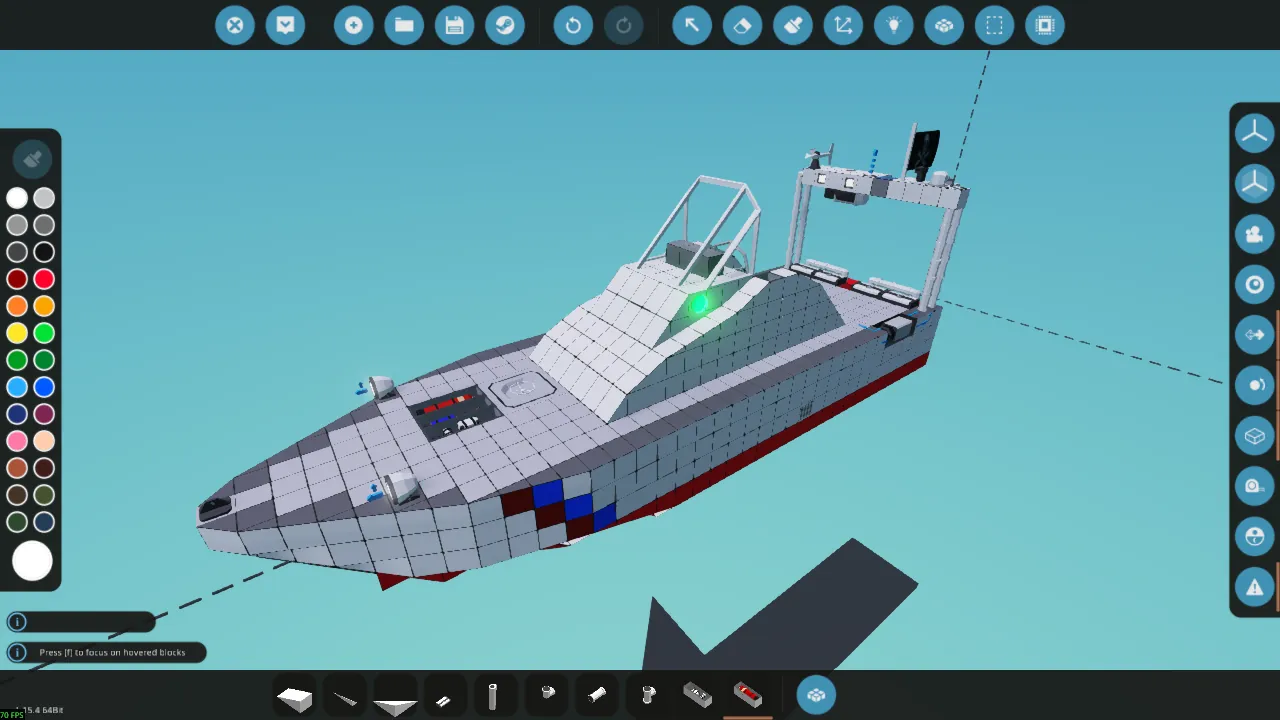
Task: Click the dashed selection box tool
Action: coord(995,25)
